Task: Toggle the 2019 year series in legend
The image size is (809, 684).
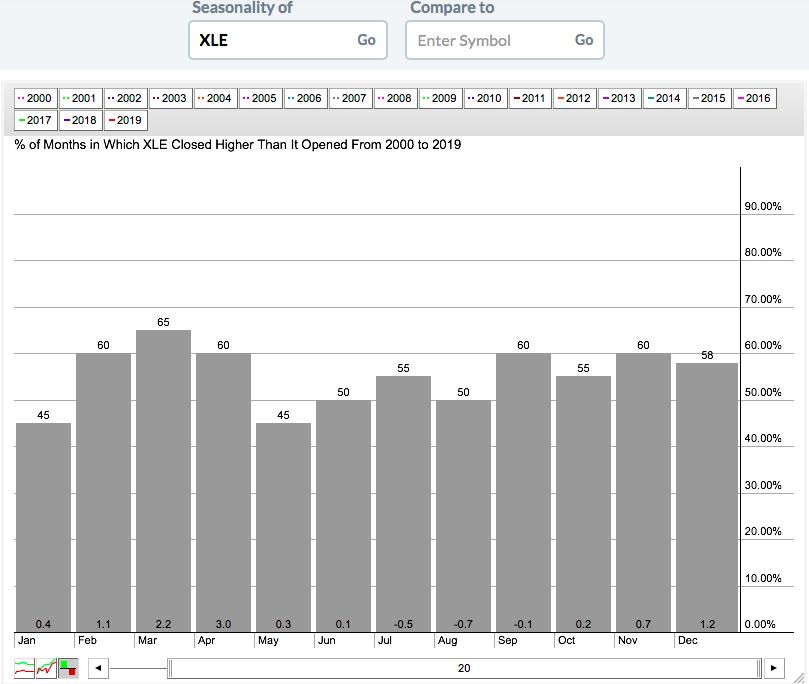Action: click(x=126, y=120)
